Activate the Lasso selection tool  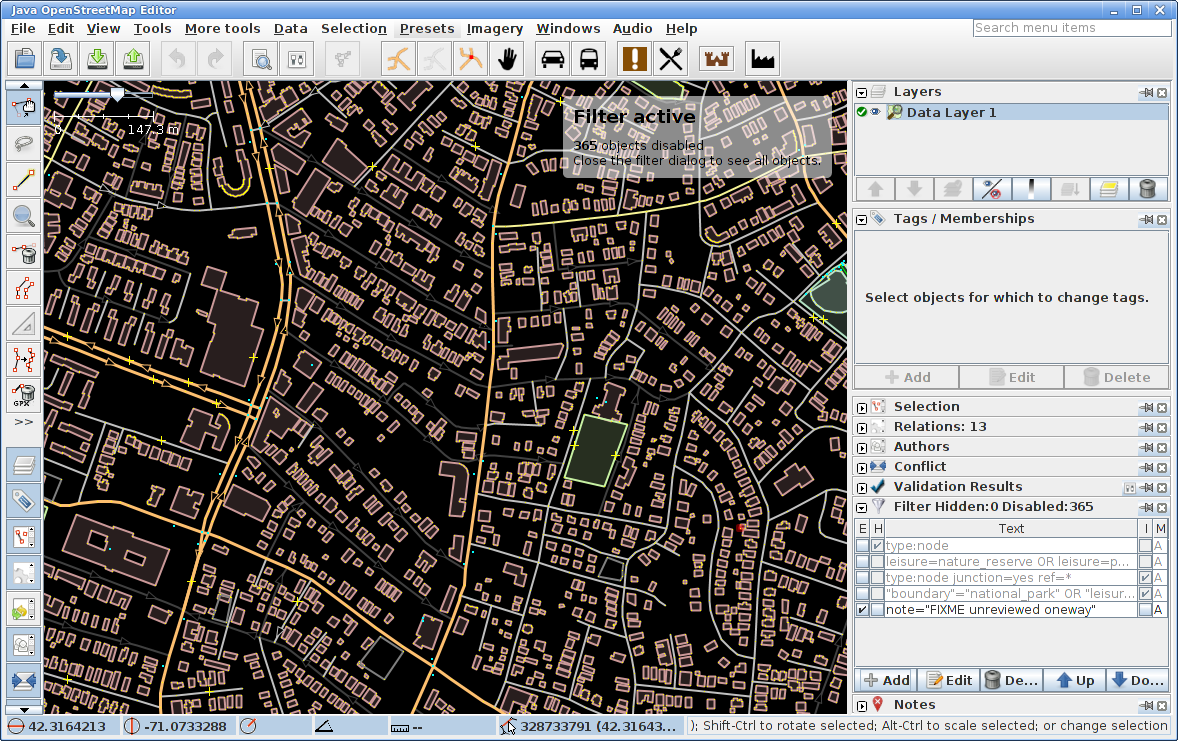click(24, 144)
